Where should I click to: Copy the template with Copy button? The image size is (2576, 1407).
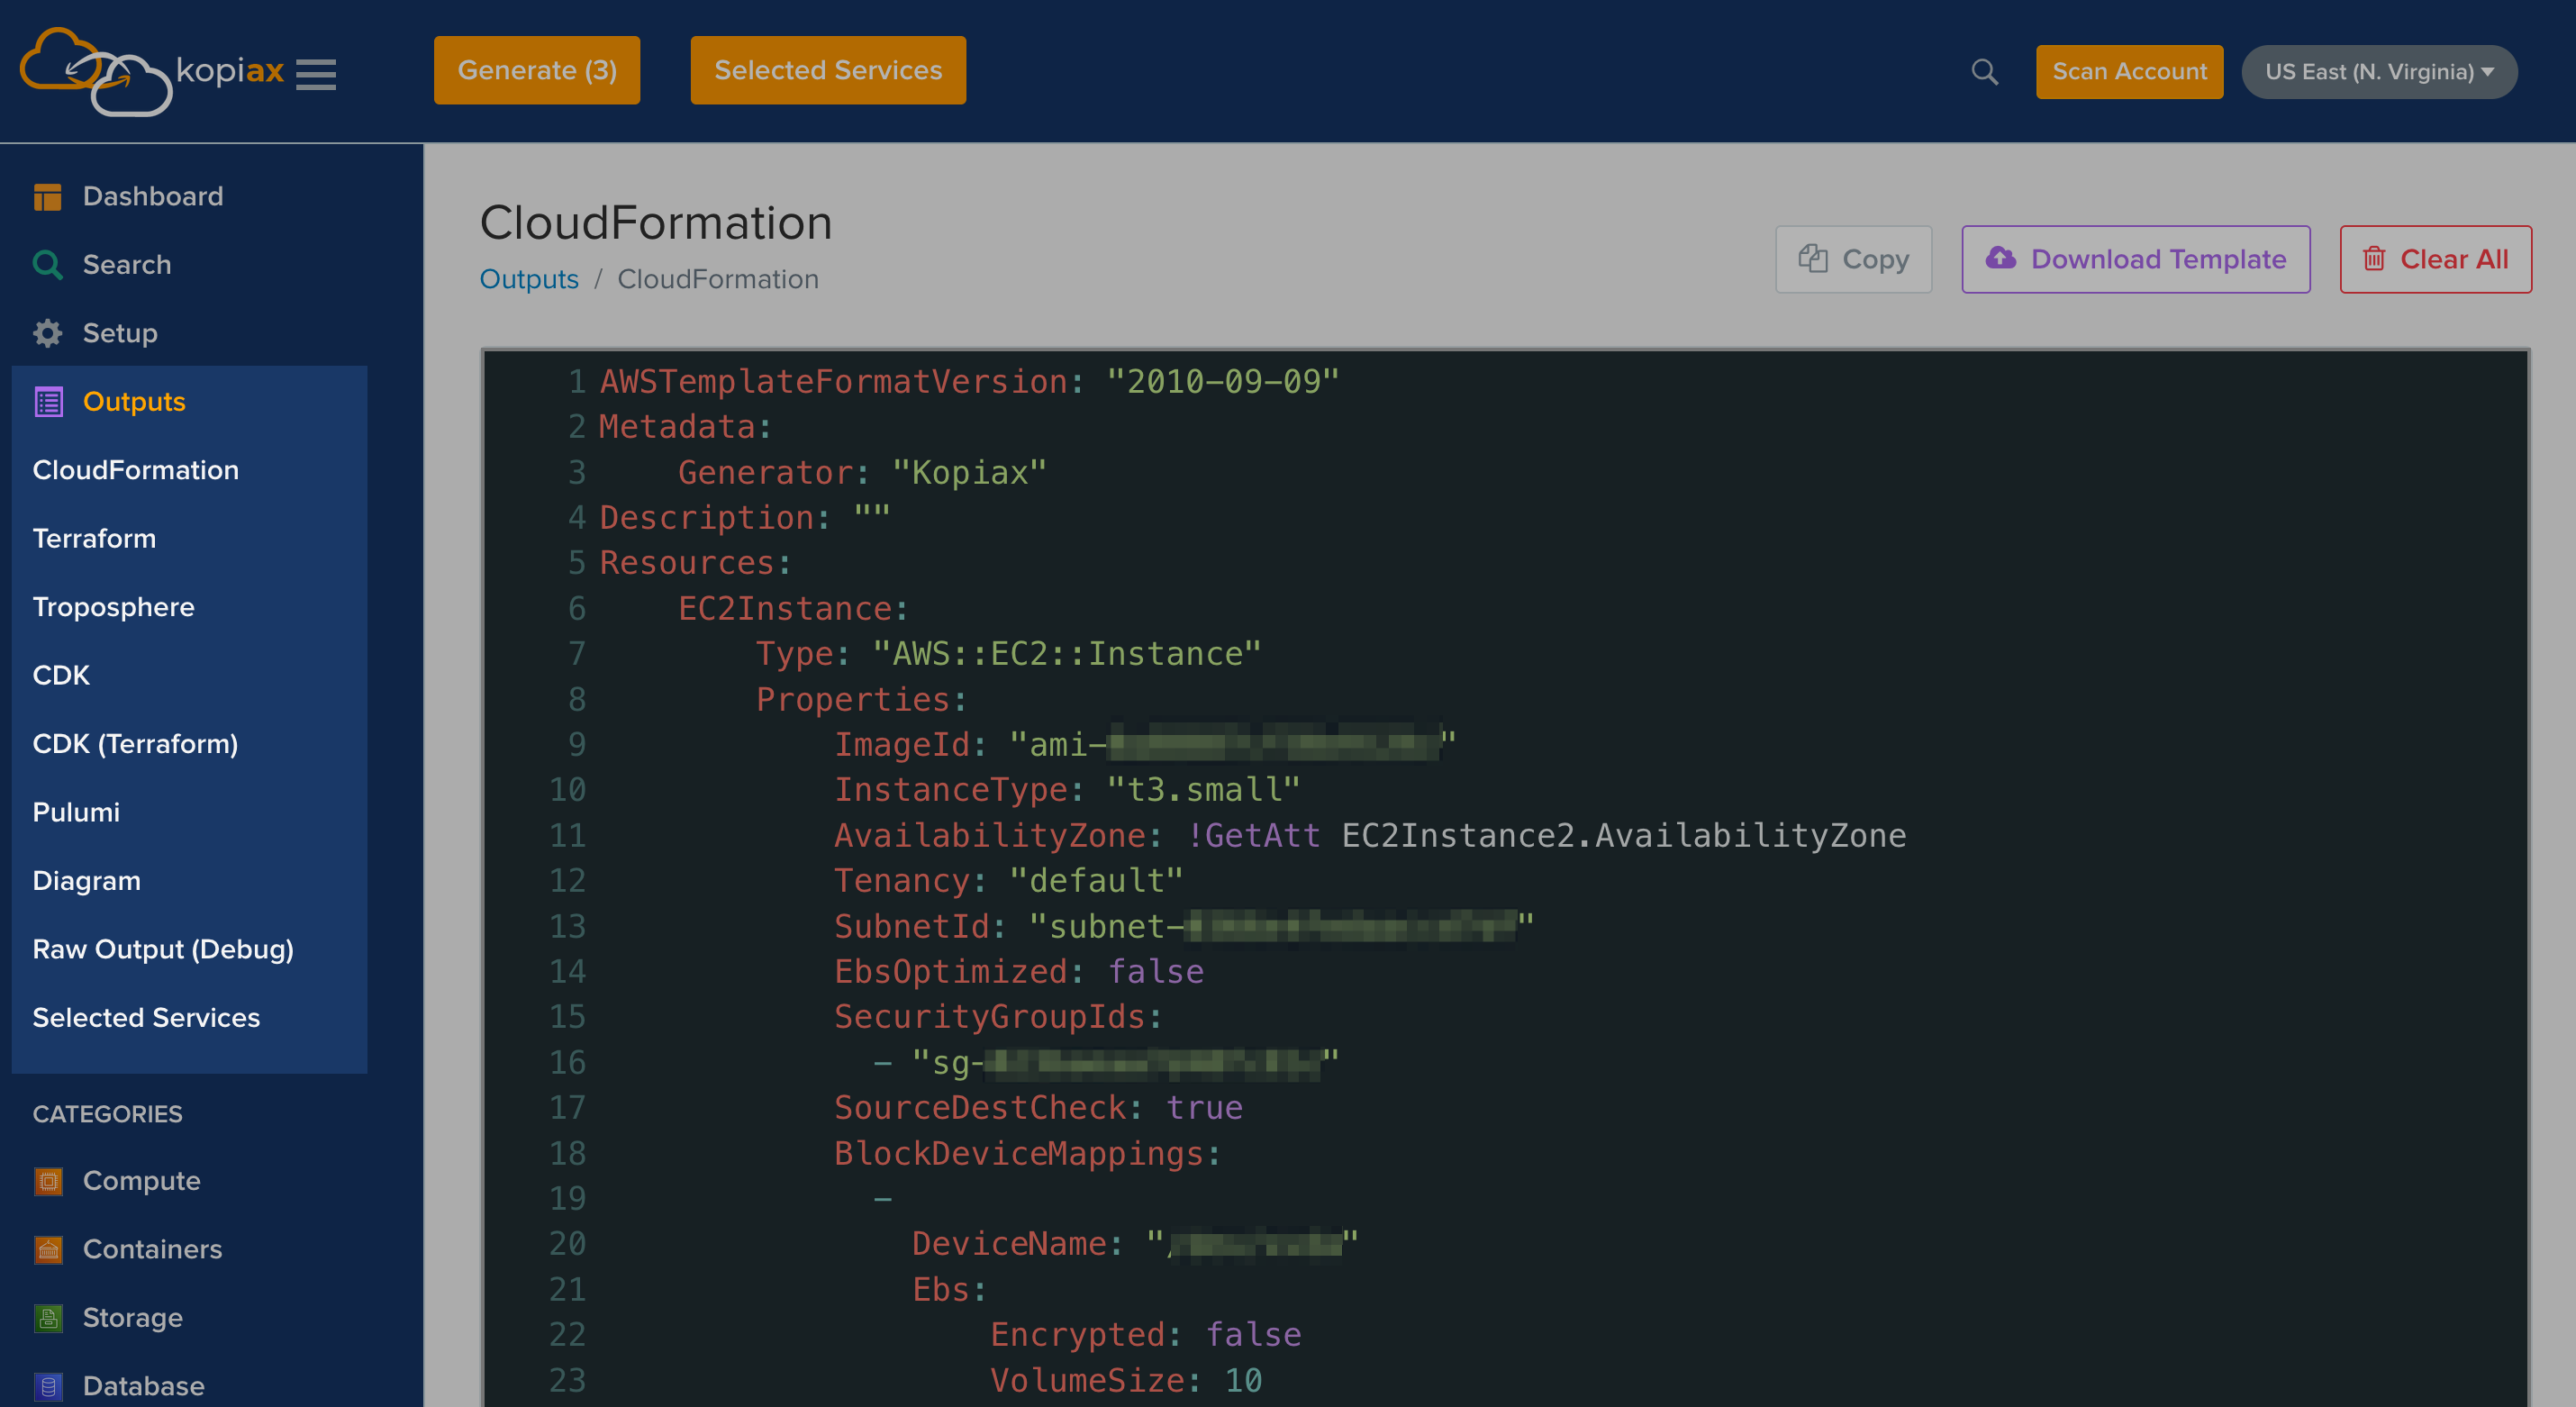1853,259
